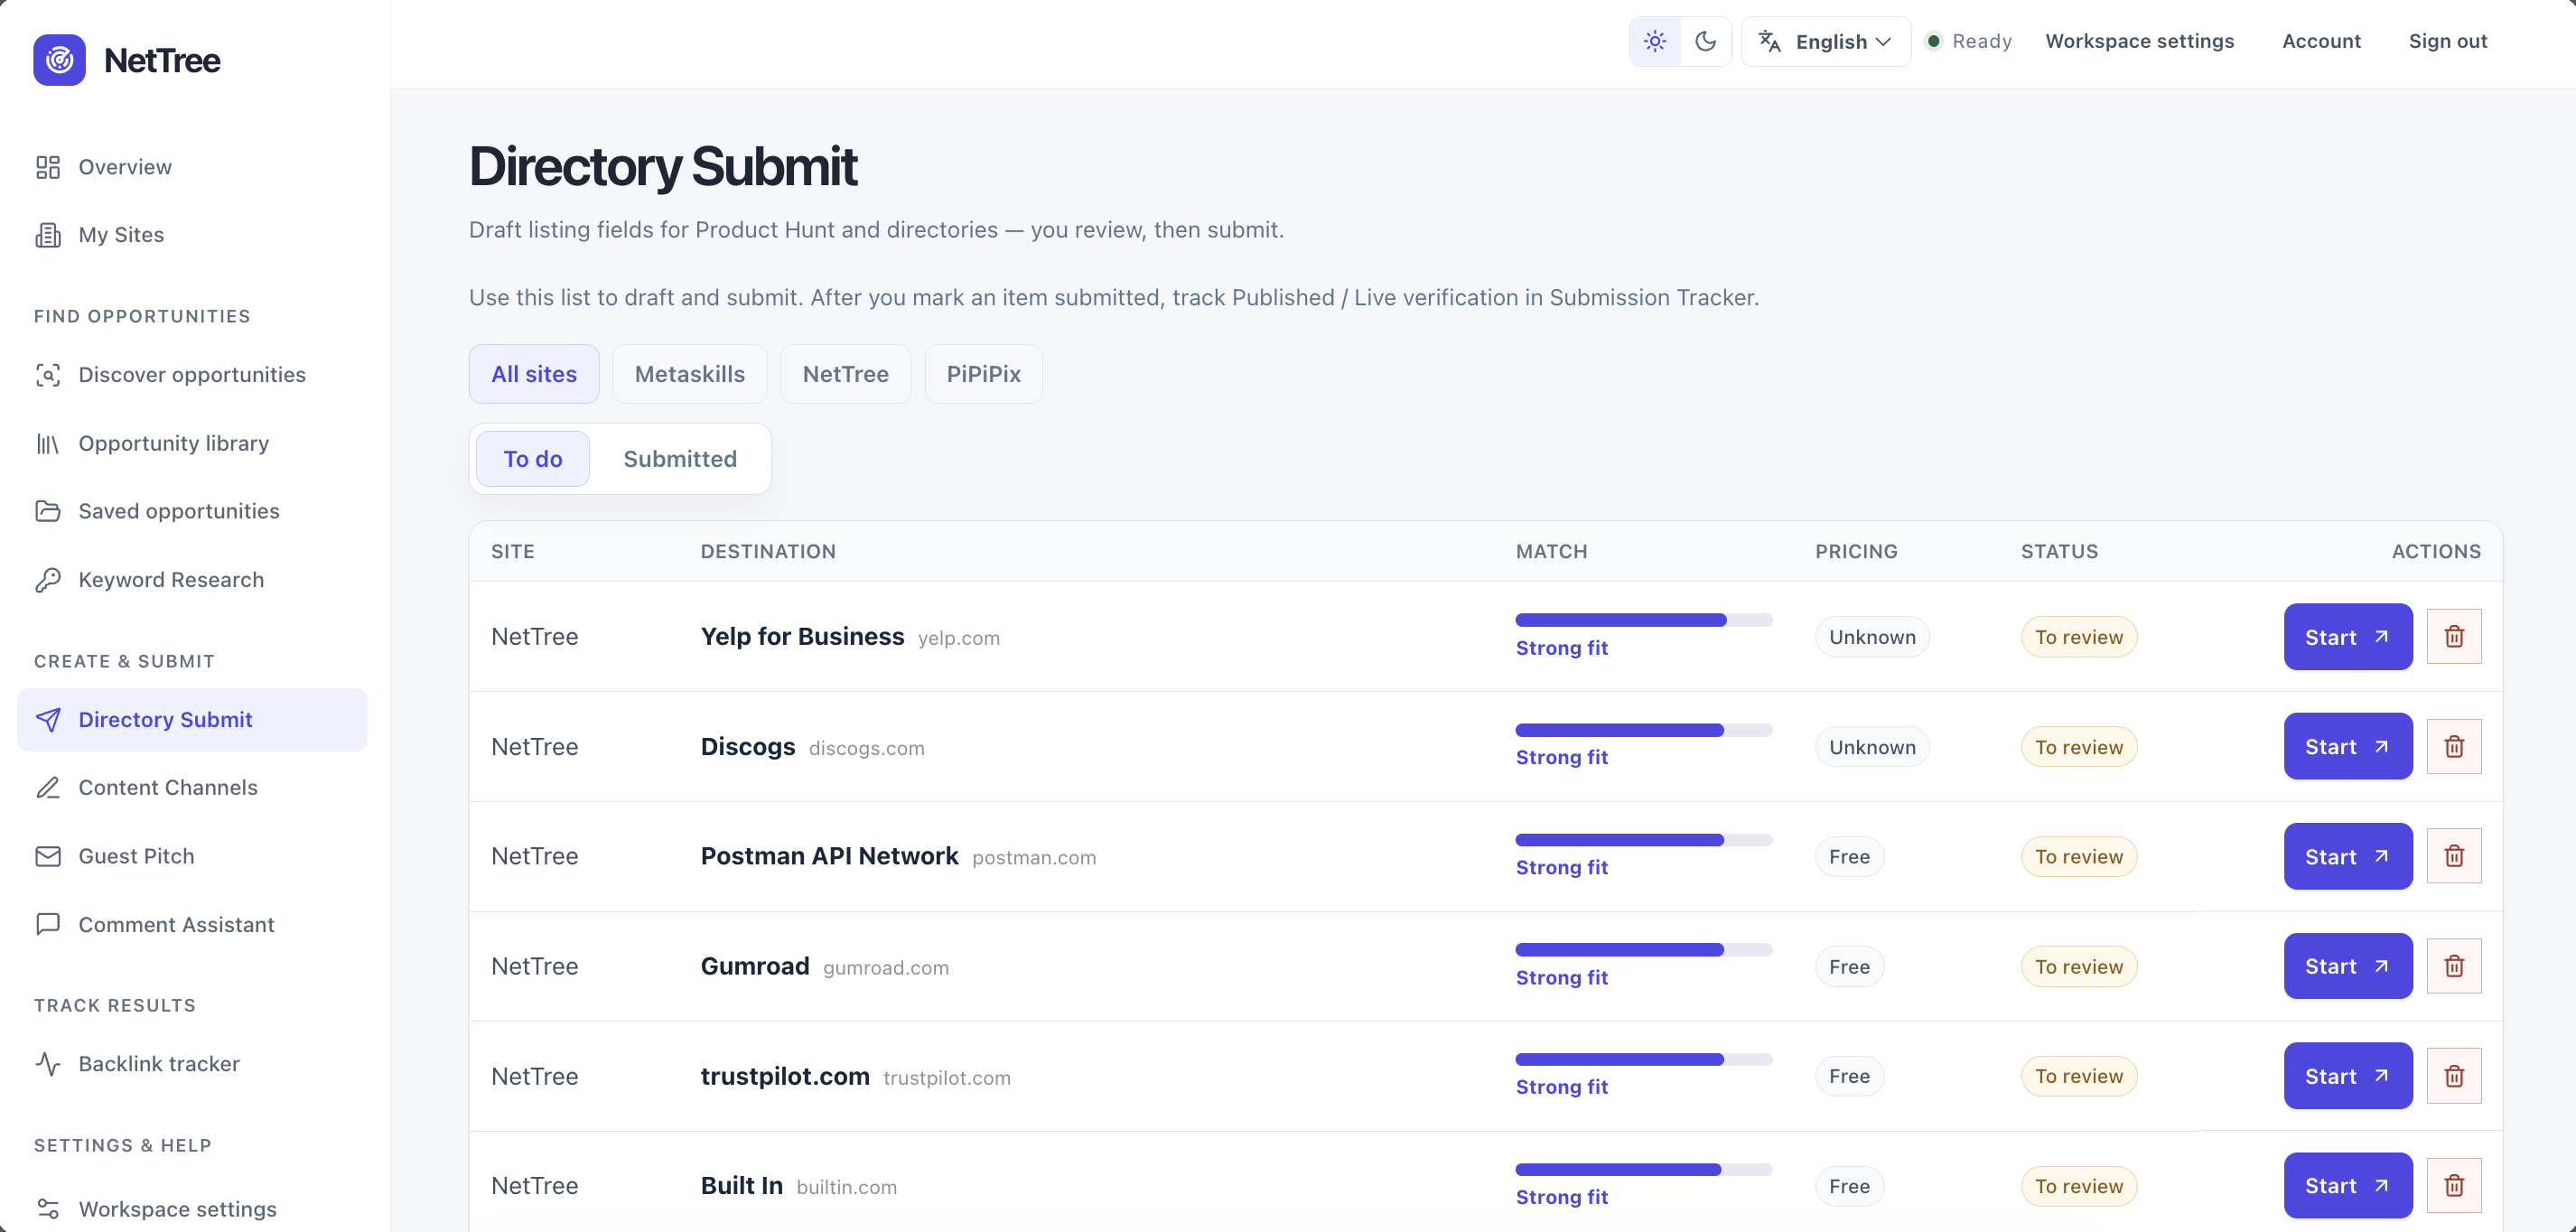Start the Discogs submission
The height and width of the screenshot is (1232, 2576).
[2348, 747]
